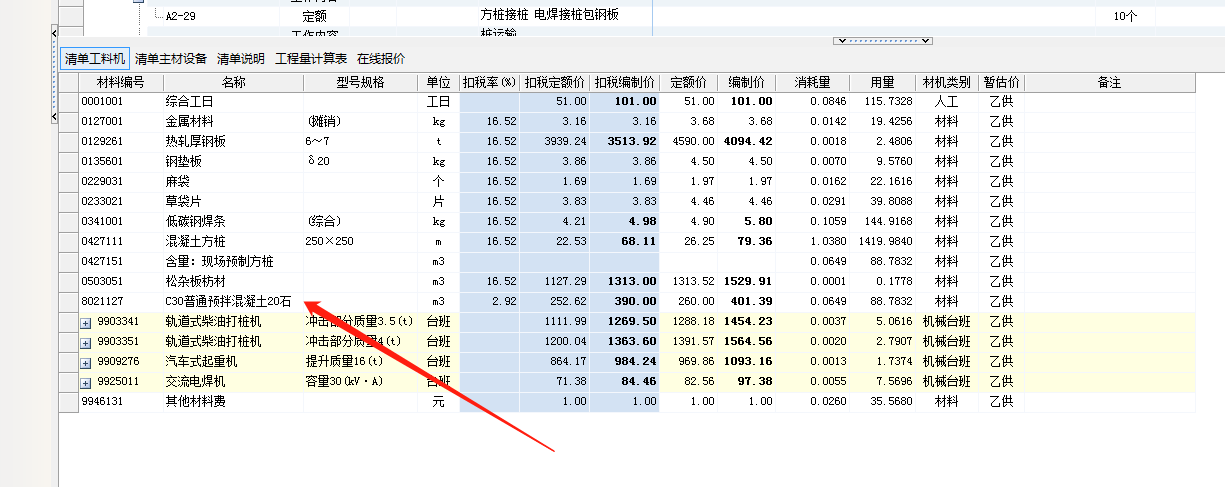Click the 名称 column header
The width and height of the screenshot is (1225, 487).
[x=233, y=82]
